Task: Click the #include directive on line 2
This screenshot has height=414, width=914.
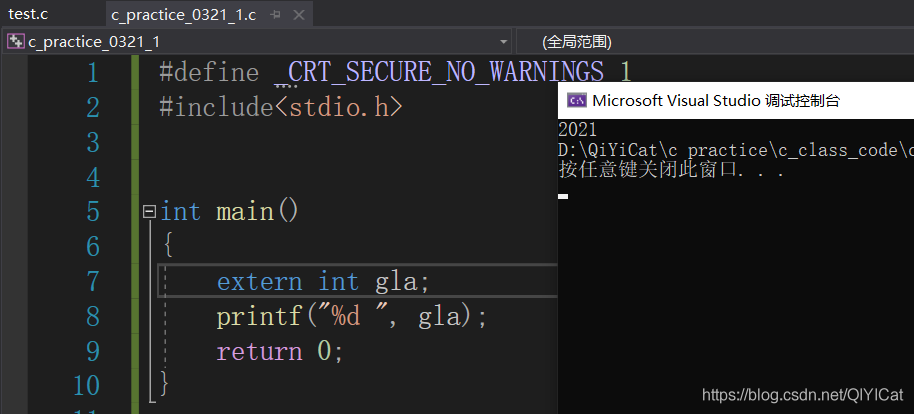Action: click(216, 108)
